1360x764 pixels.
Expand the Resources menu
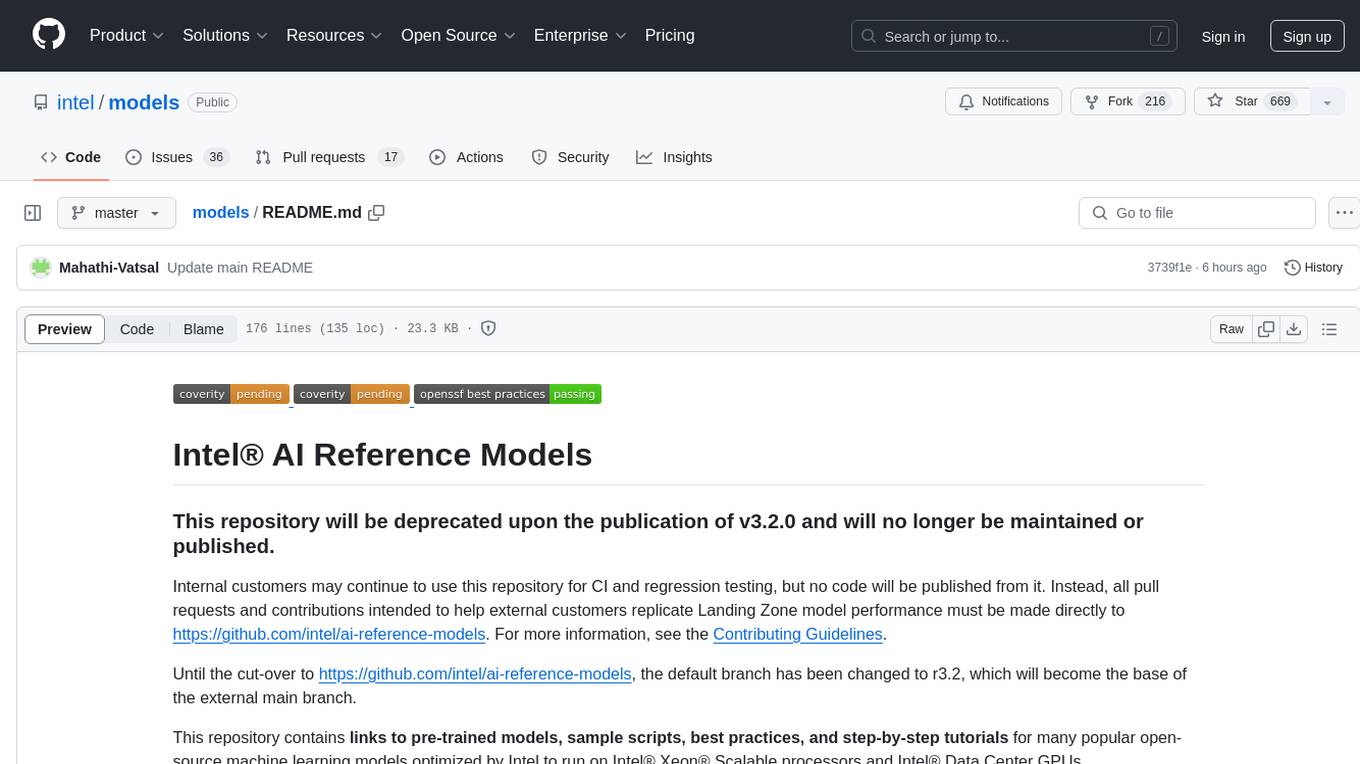coord(334,35)
